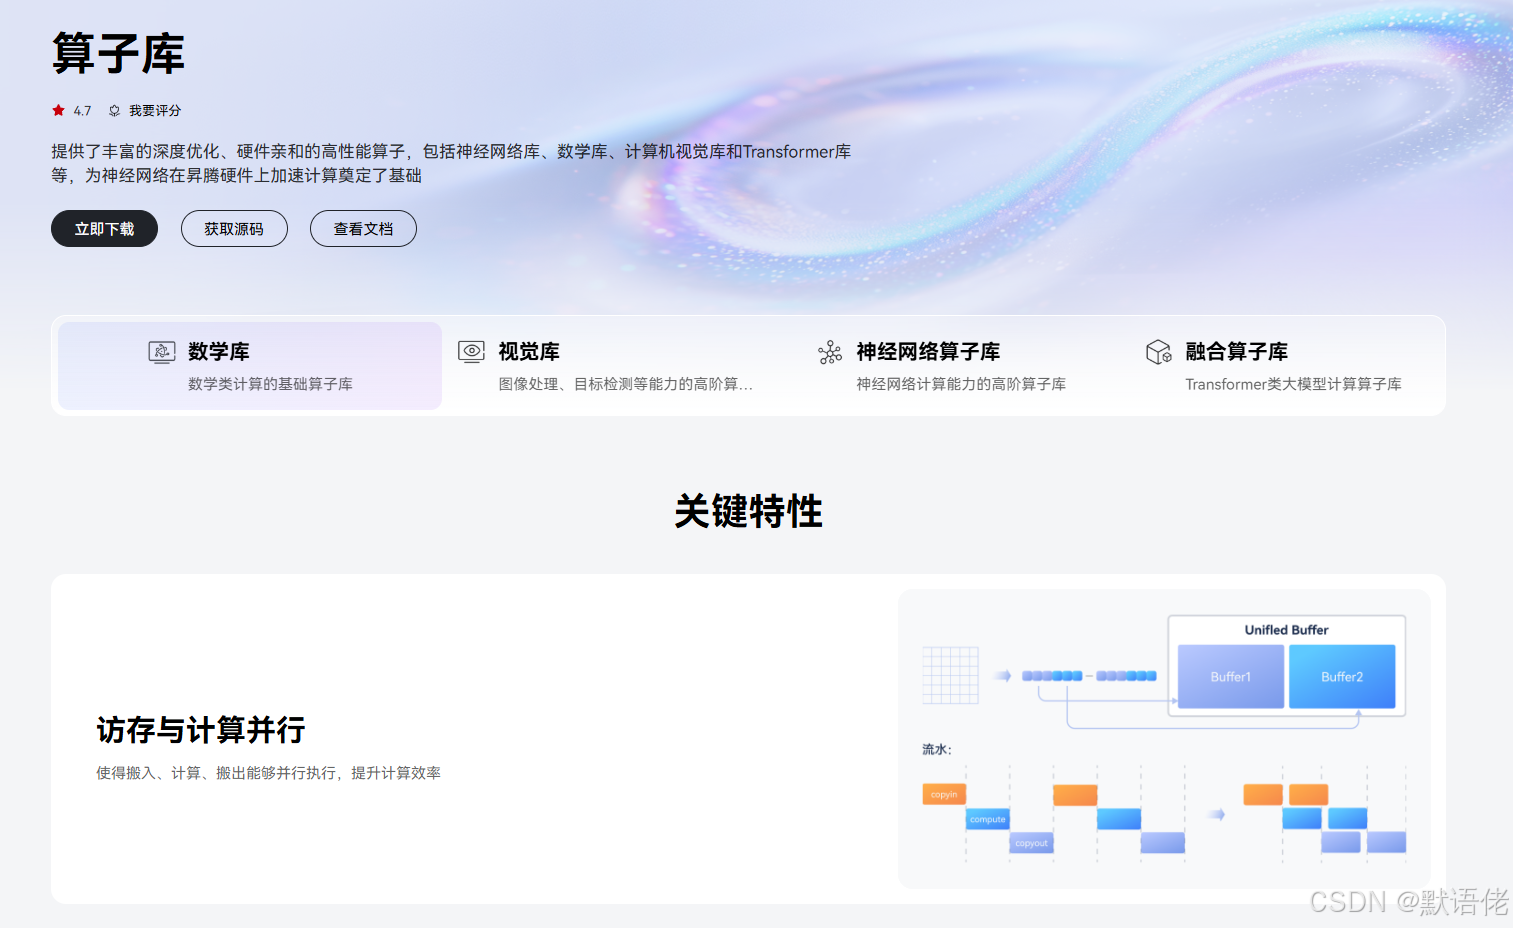Click the 获取源码 button
Screen dimensions: 1513x928
coord(234,228)
